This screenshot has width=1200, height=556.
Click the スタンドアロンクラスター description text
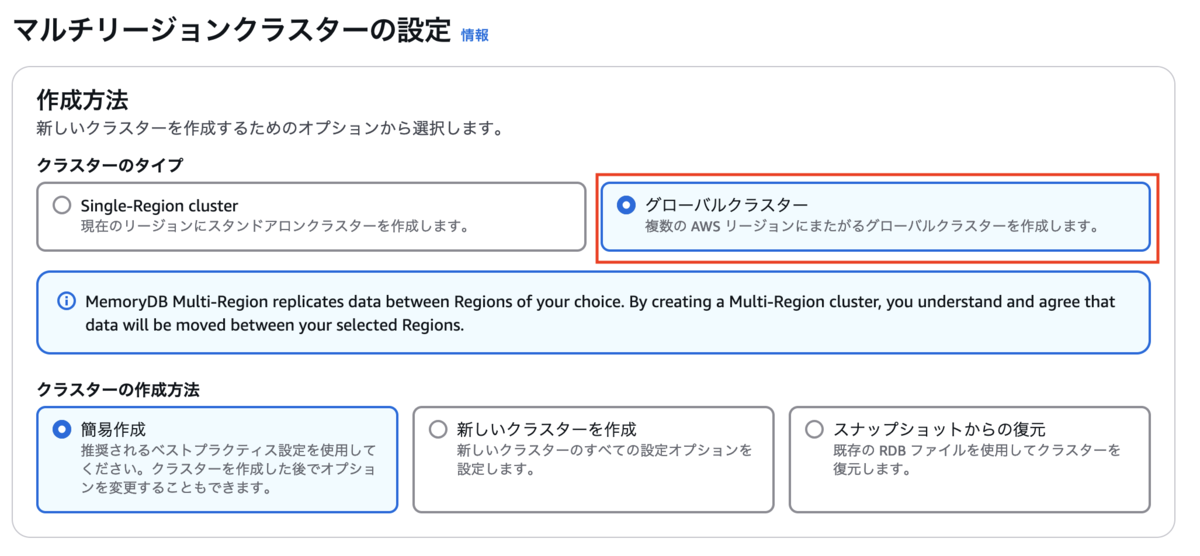click(x=275, y=226)
